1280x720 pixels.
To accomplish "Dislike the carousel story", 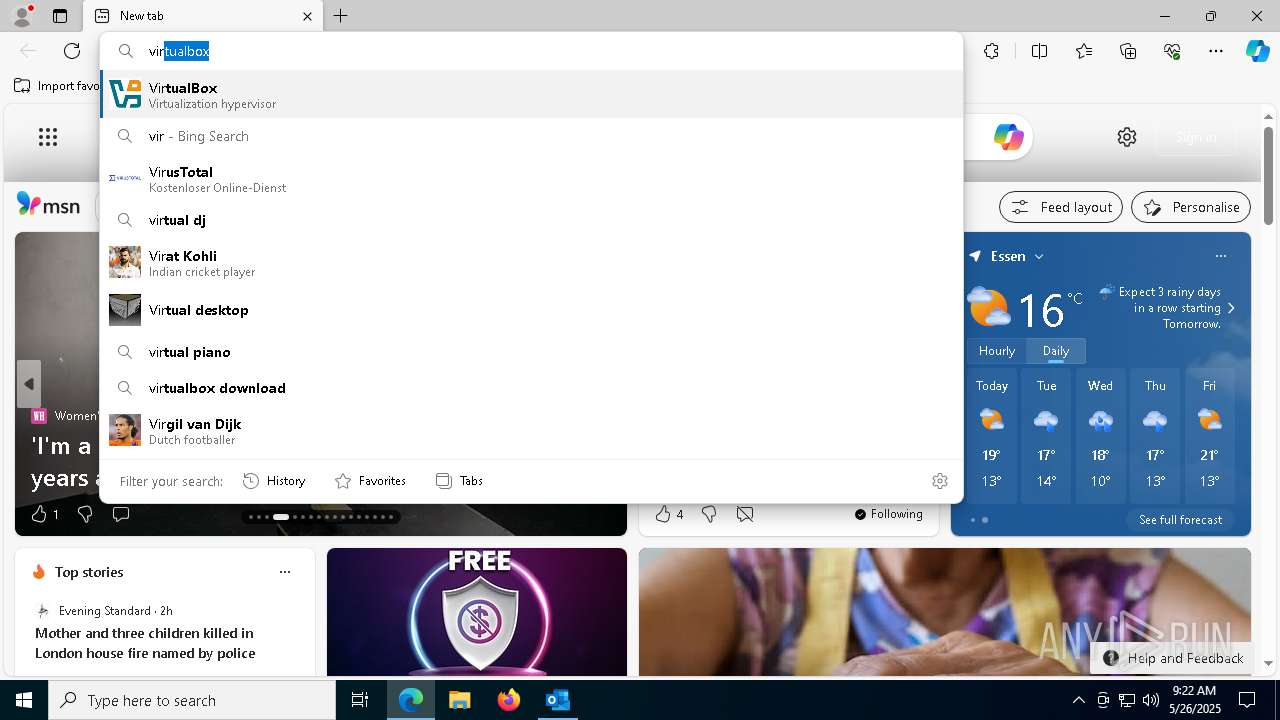I will pyautogui.click(x=85, y=514).
